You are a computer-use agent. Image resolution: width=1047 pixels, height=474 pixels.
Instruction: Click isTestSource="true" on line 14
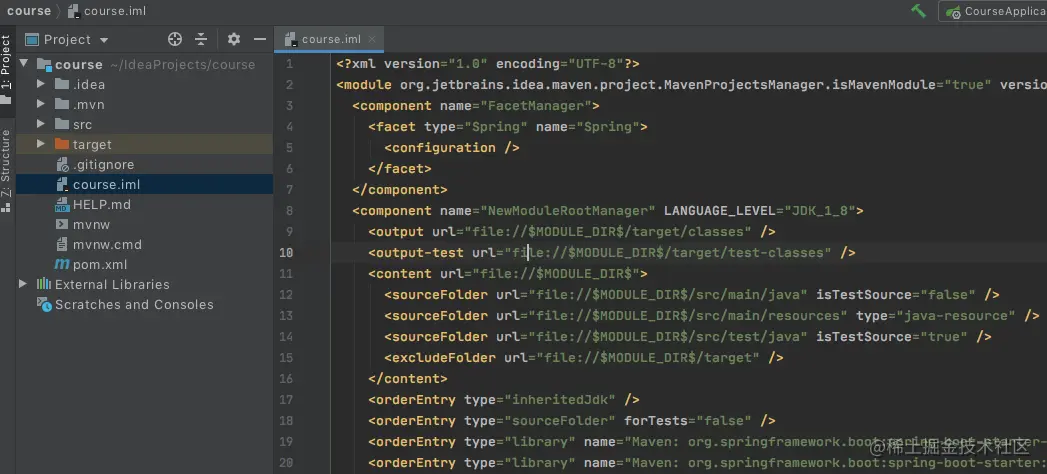[892, 336]
